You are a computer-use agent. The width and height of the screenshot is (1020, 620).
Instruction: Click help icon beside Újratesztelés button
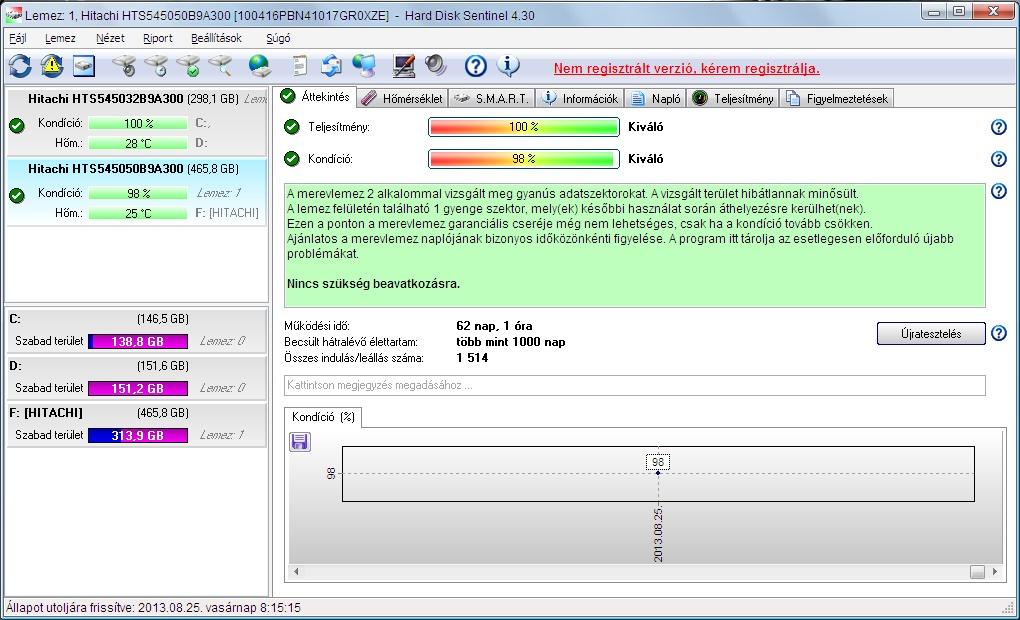click(x=999, y=334)
